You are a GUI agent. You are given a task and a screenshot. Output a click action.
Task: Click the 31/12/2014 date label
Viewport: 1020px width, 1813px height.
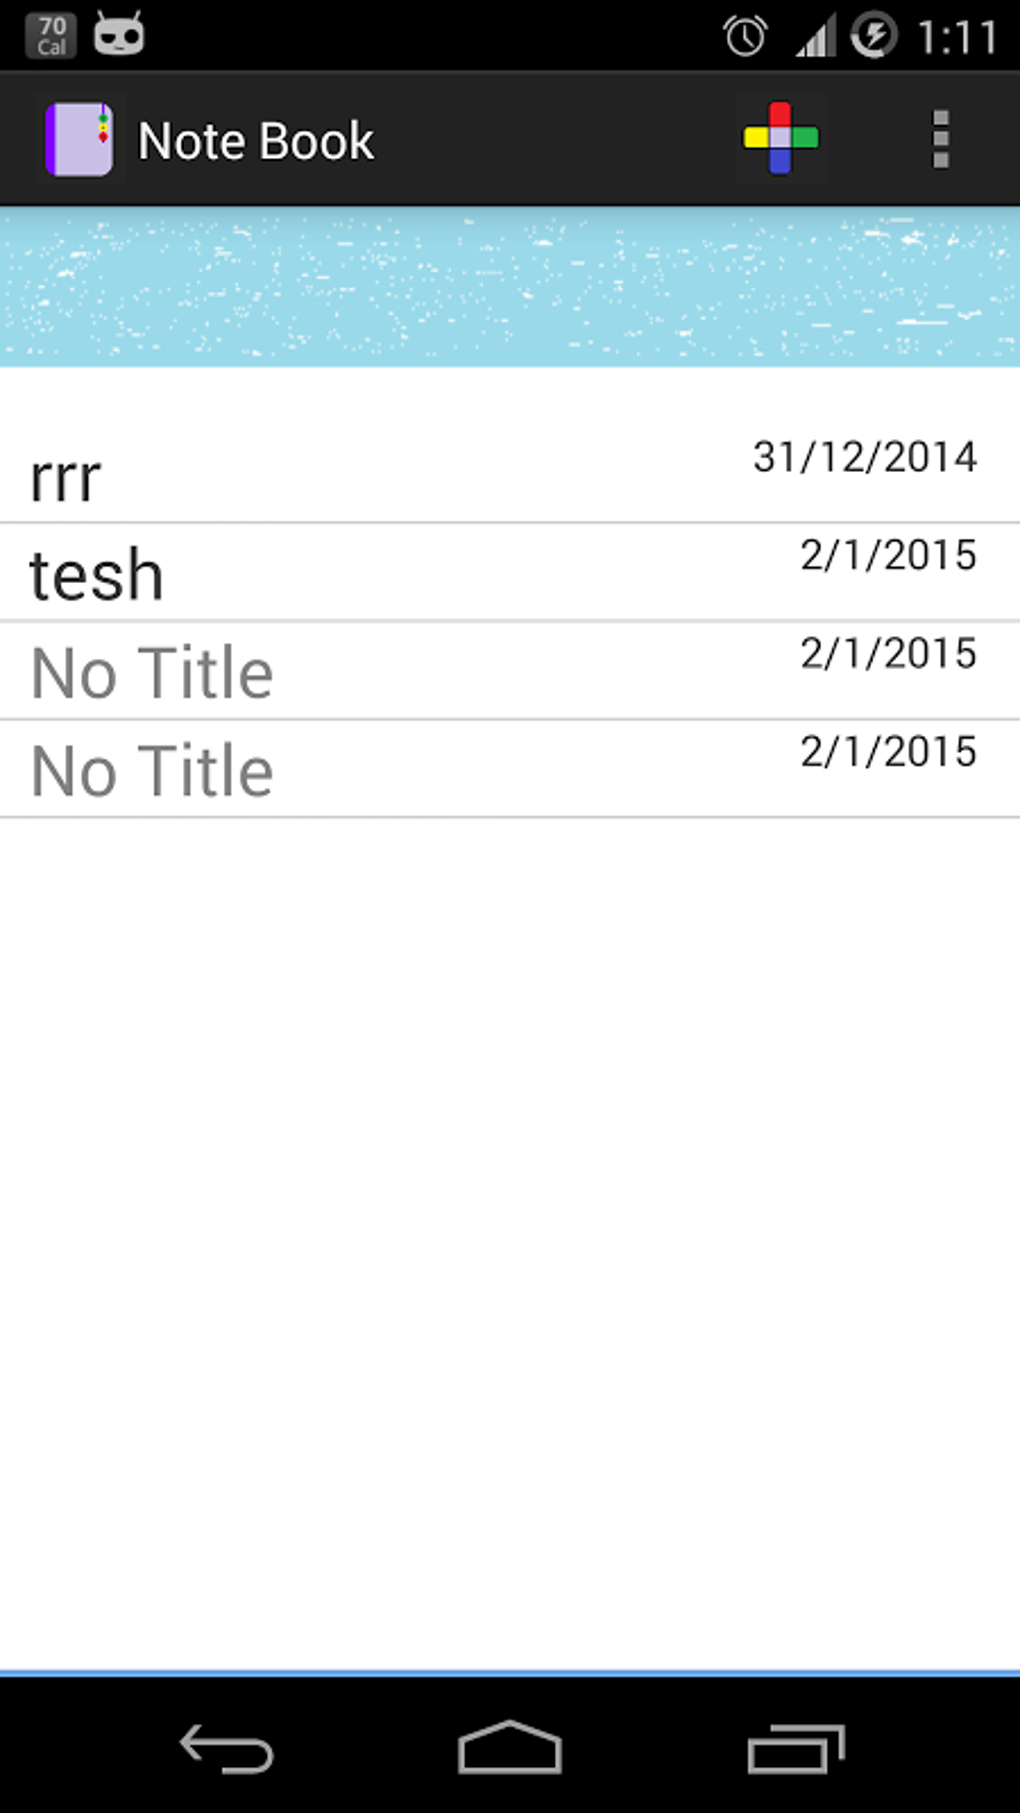click(x=864, y=457)
